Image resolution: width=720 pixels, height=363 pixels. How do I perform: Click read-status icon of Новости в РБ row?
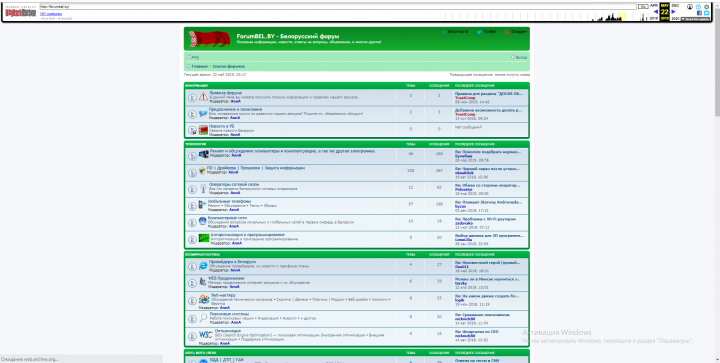(192, 131)
